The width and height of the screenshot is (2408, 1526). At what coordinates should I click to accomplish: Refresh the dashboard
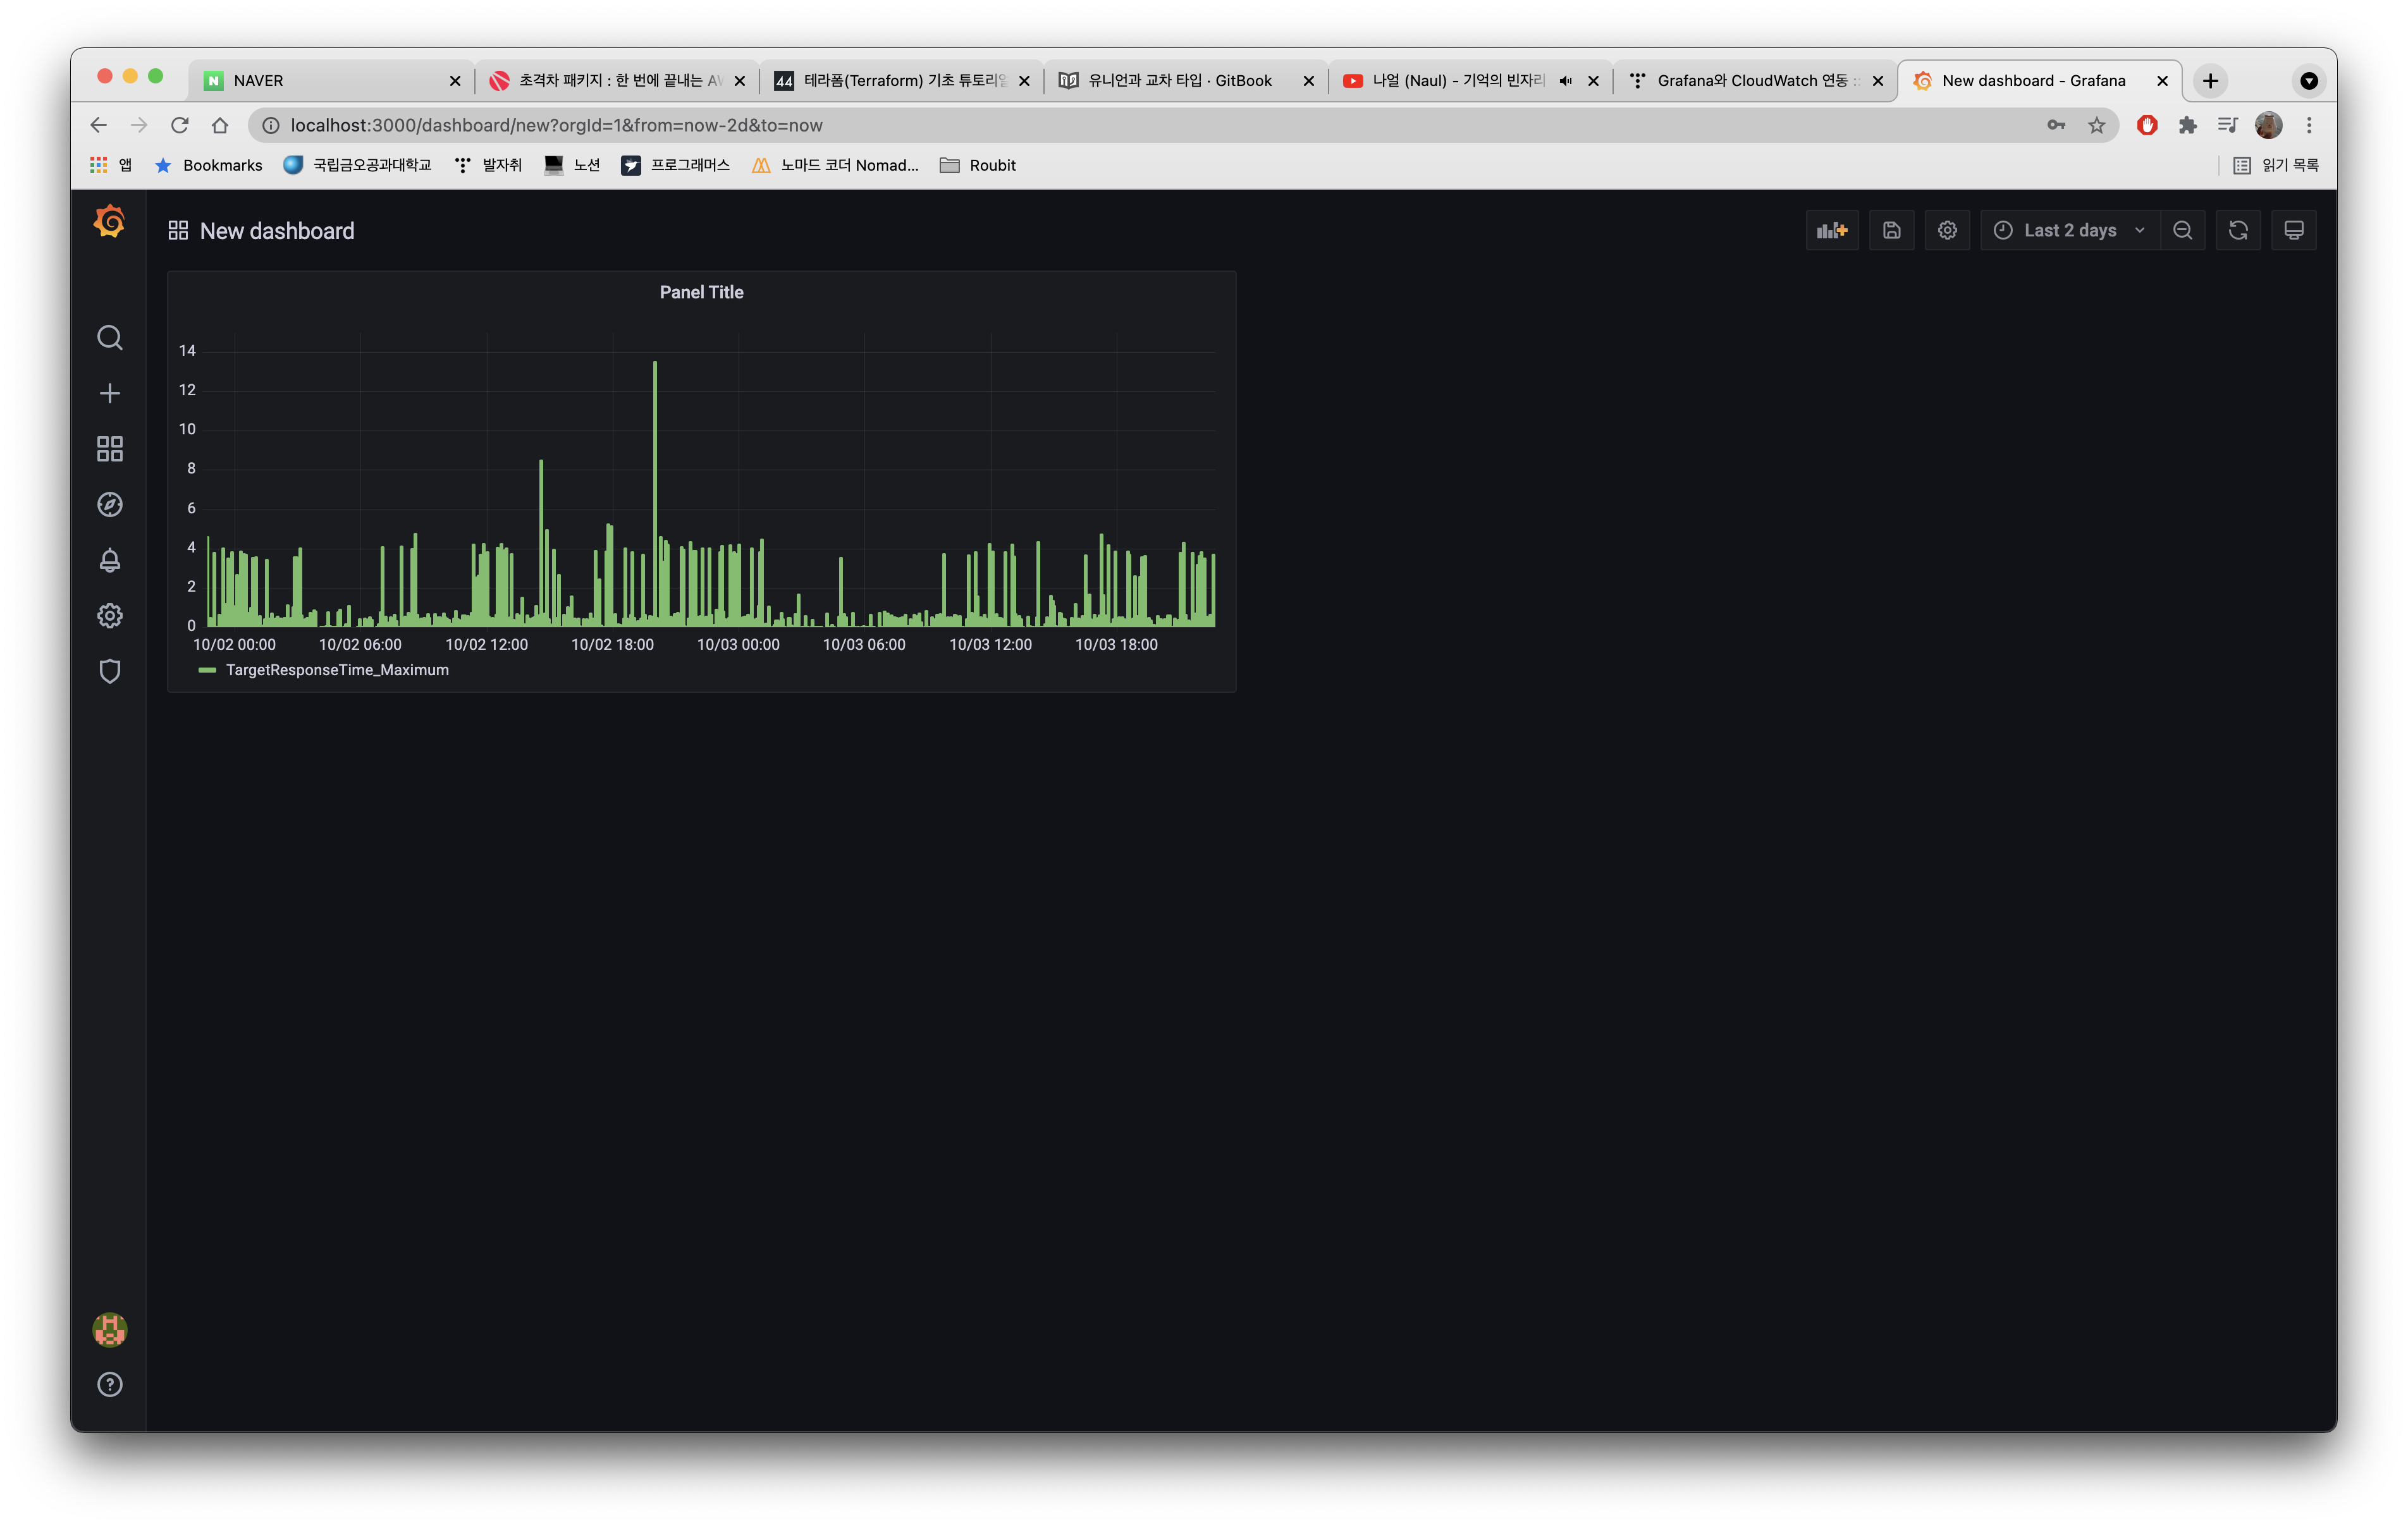(2237, 231)
